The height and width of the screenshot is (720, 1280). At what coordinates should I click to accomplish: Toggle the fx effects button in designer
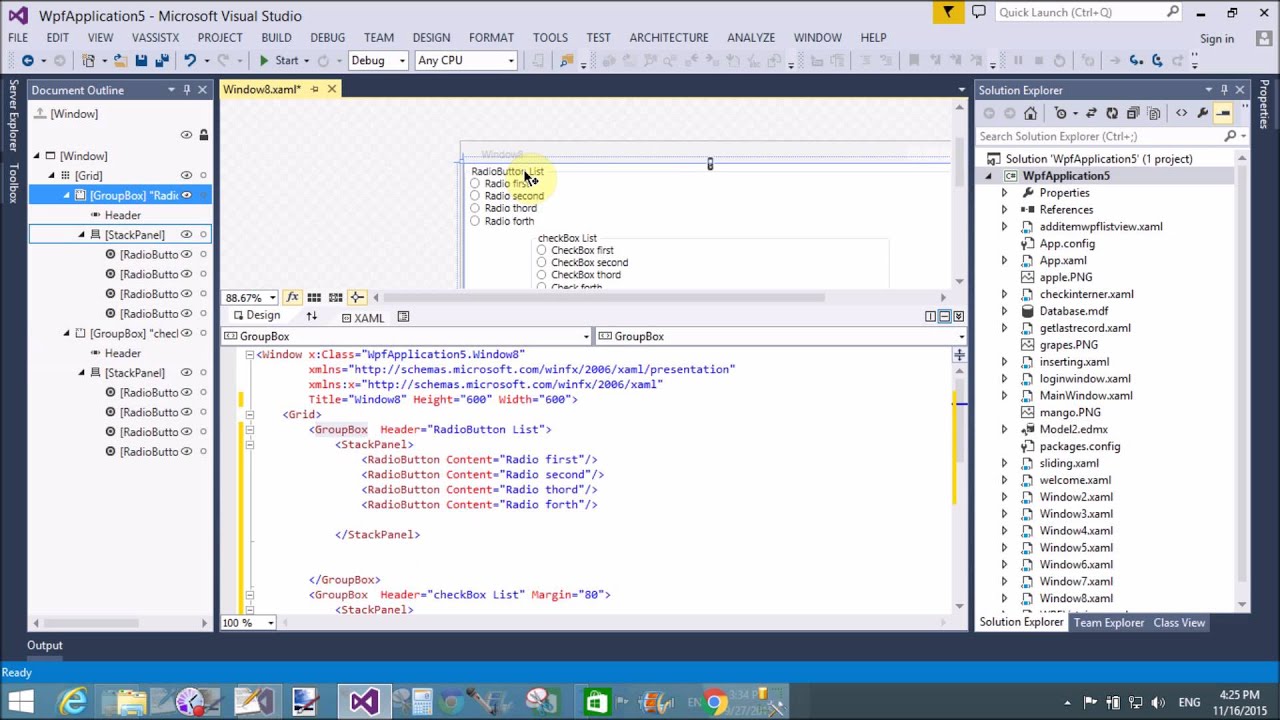tap(292, 297)
